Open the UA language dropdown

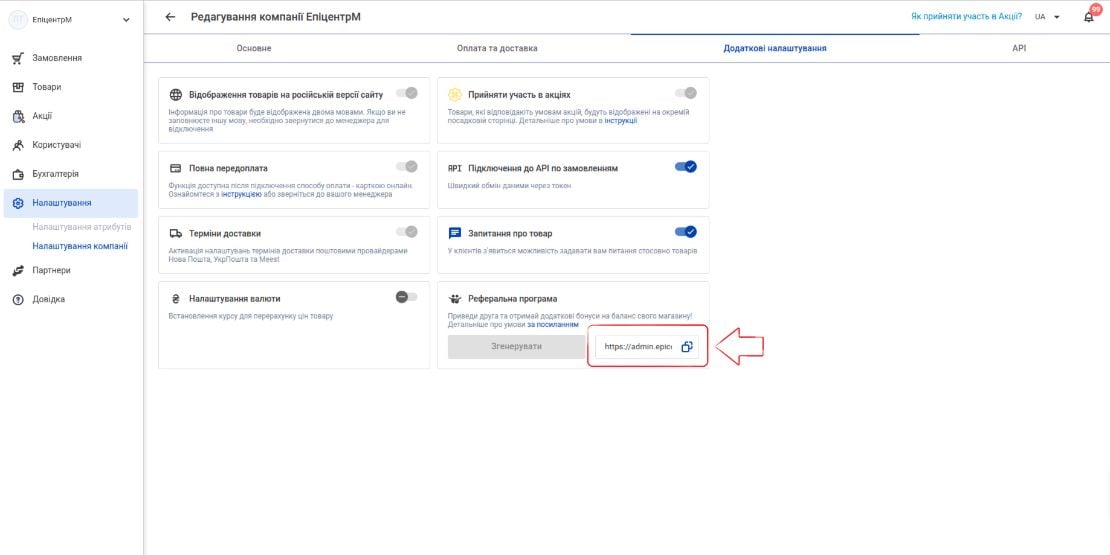[x=1047, y=17]
